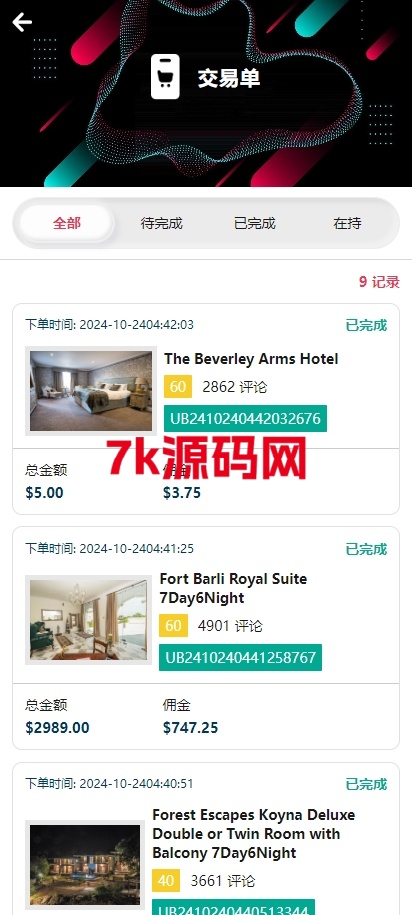
Task: Click Forest Escapes Koyna Deluxe title
Action: pyautogui.click(x=254, y=834)
